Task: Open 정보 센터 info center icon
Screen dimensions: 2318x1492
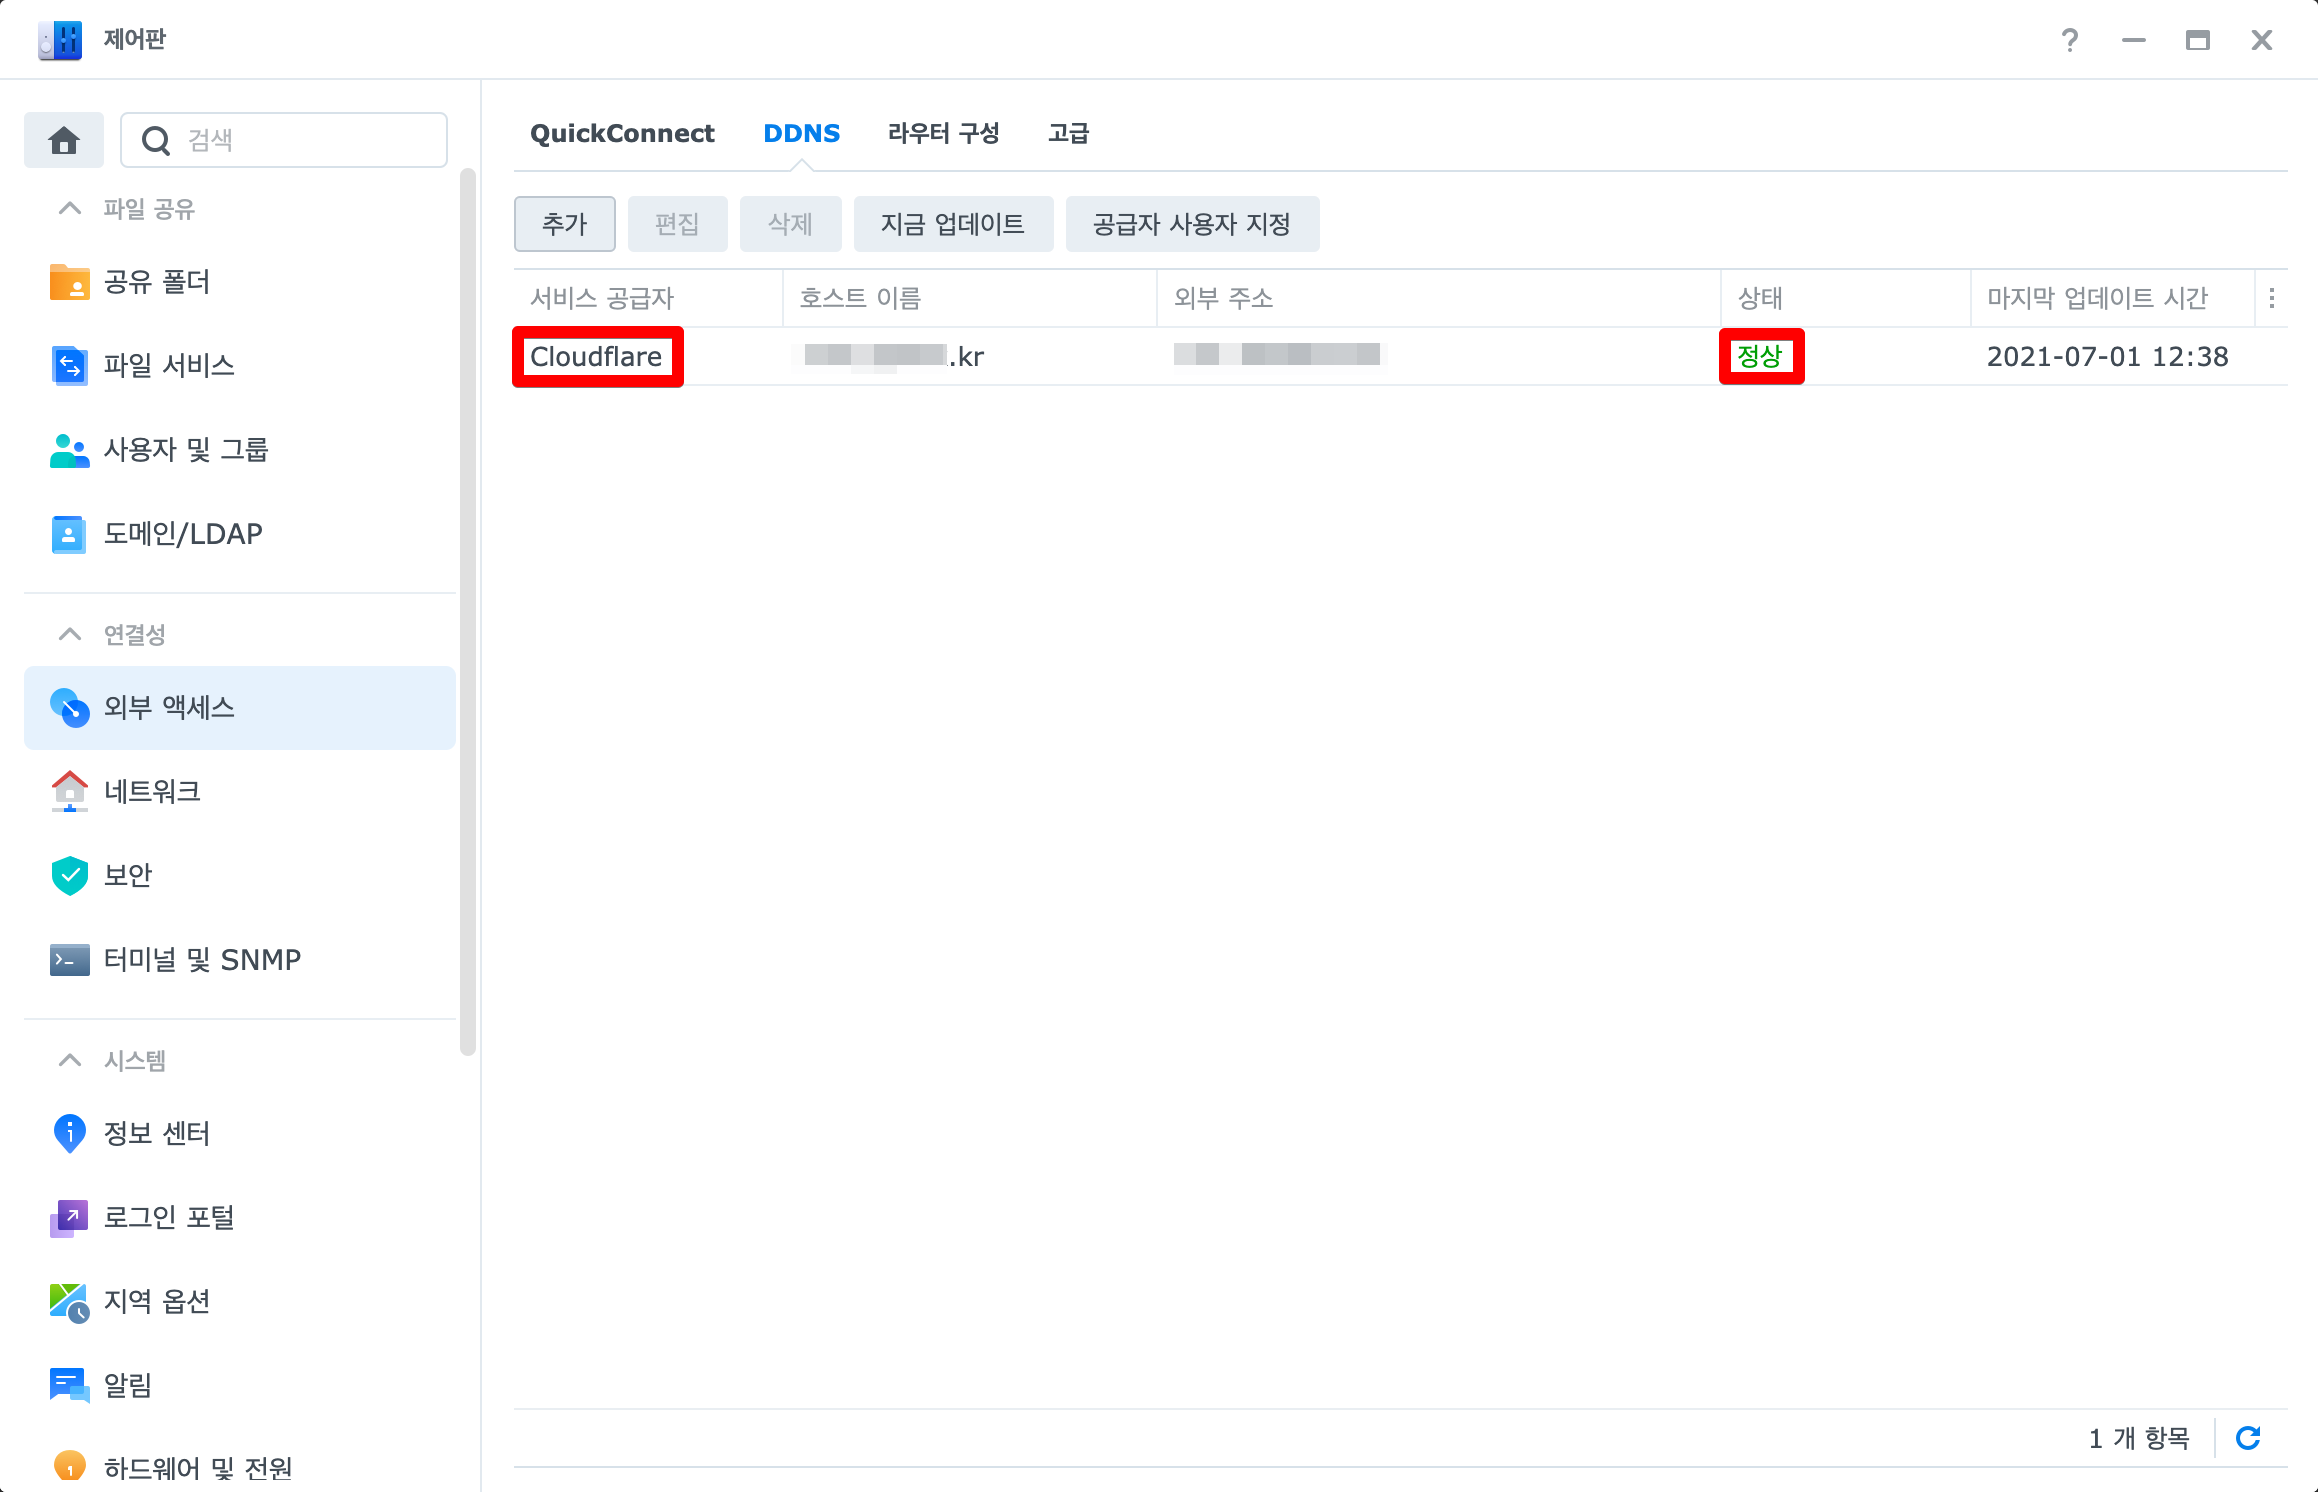Action: point(69,1134)
